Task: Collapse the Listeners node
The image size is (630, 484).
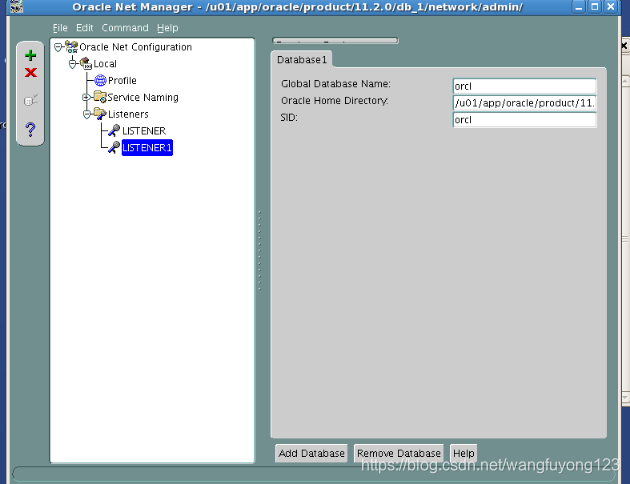Action: [87, 114]
